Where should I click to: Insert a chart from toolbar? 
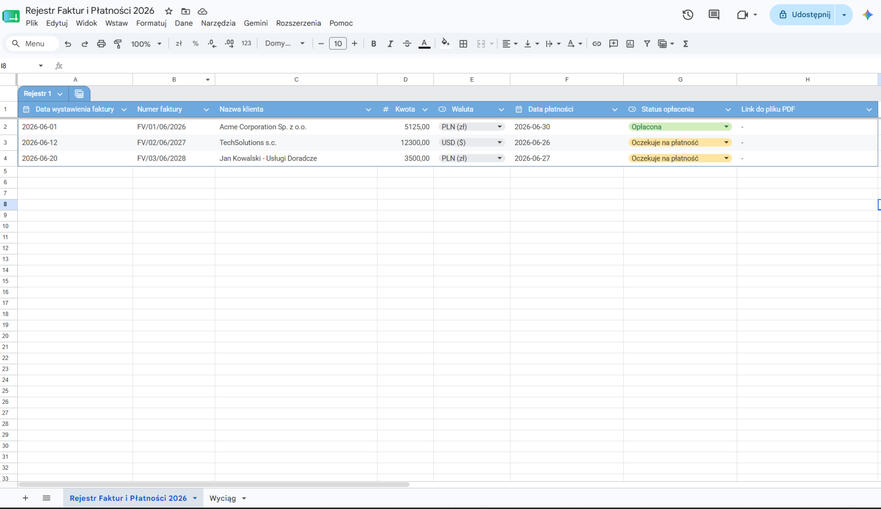[630, 44]
